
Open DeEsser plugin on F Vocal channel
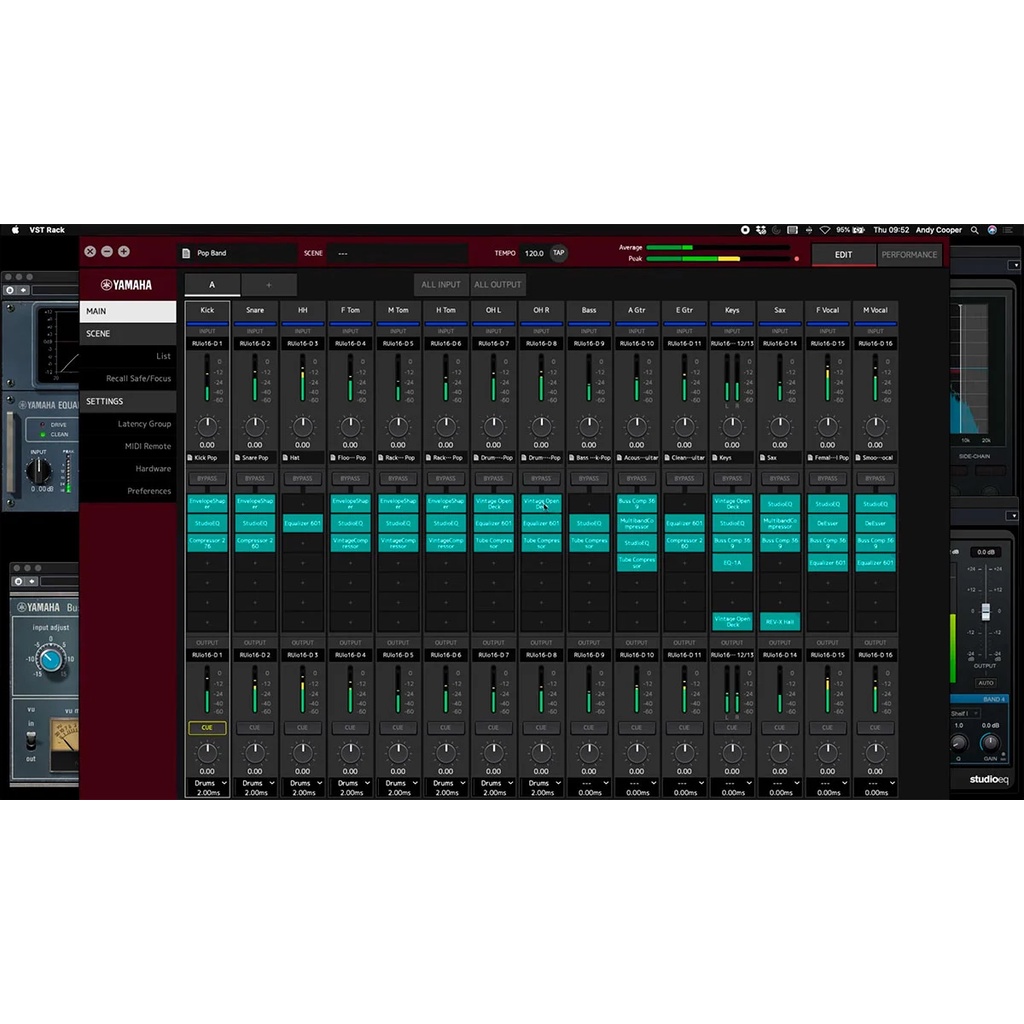point(827,523)
